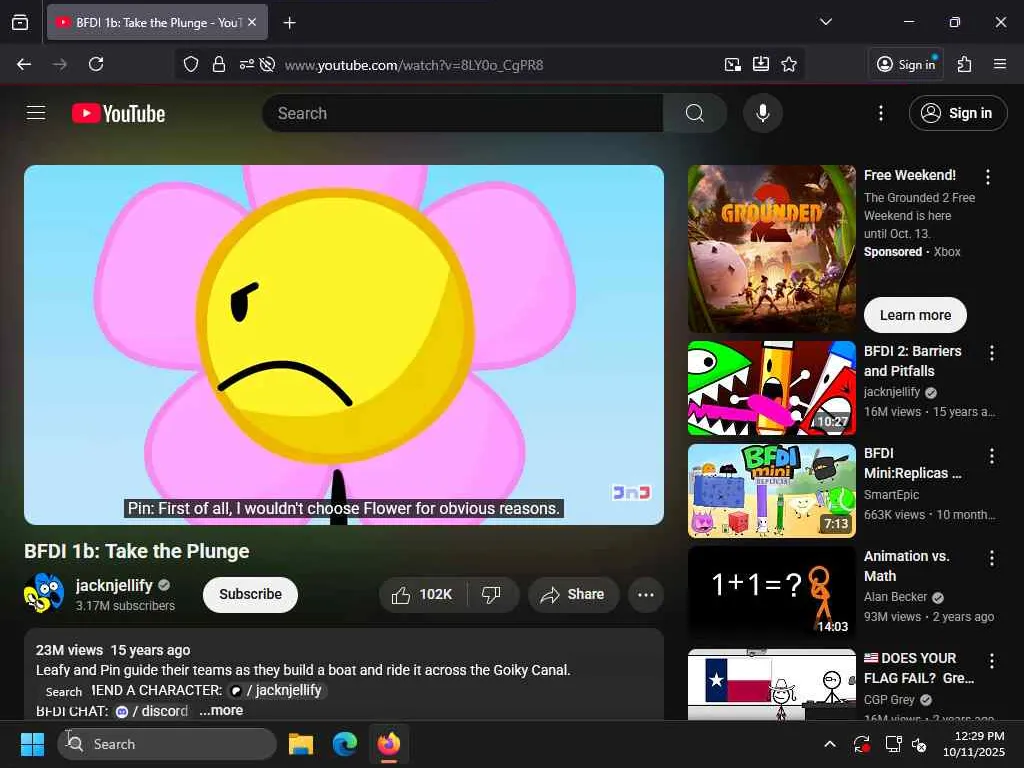
Task: Click the install/download icon in address bar
Action: pyautogui.click(x=761, y=64)
